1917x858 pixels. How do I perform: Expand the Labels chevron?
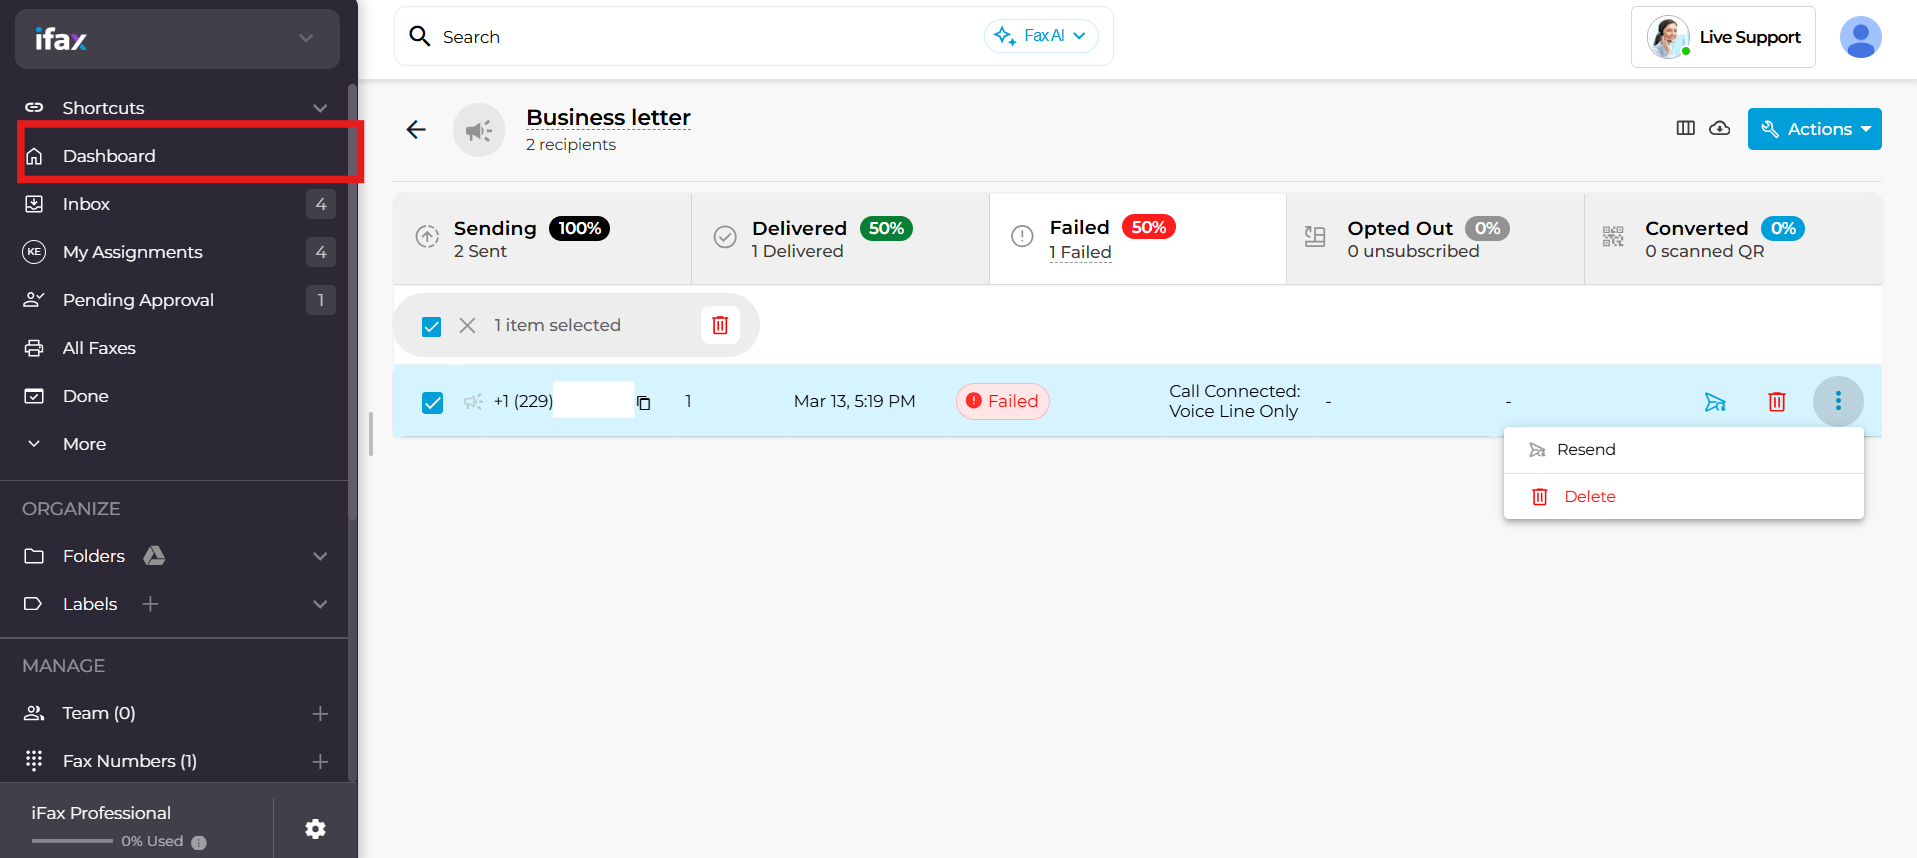[320, 604]
